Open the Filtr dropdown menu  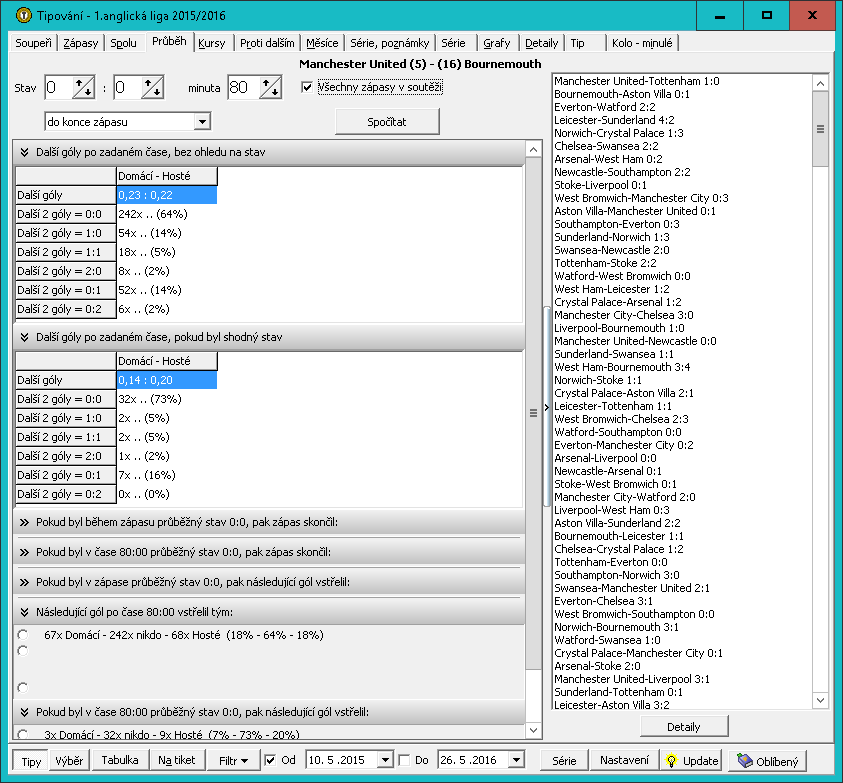pos(233,760)
